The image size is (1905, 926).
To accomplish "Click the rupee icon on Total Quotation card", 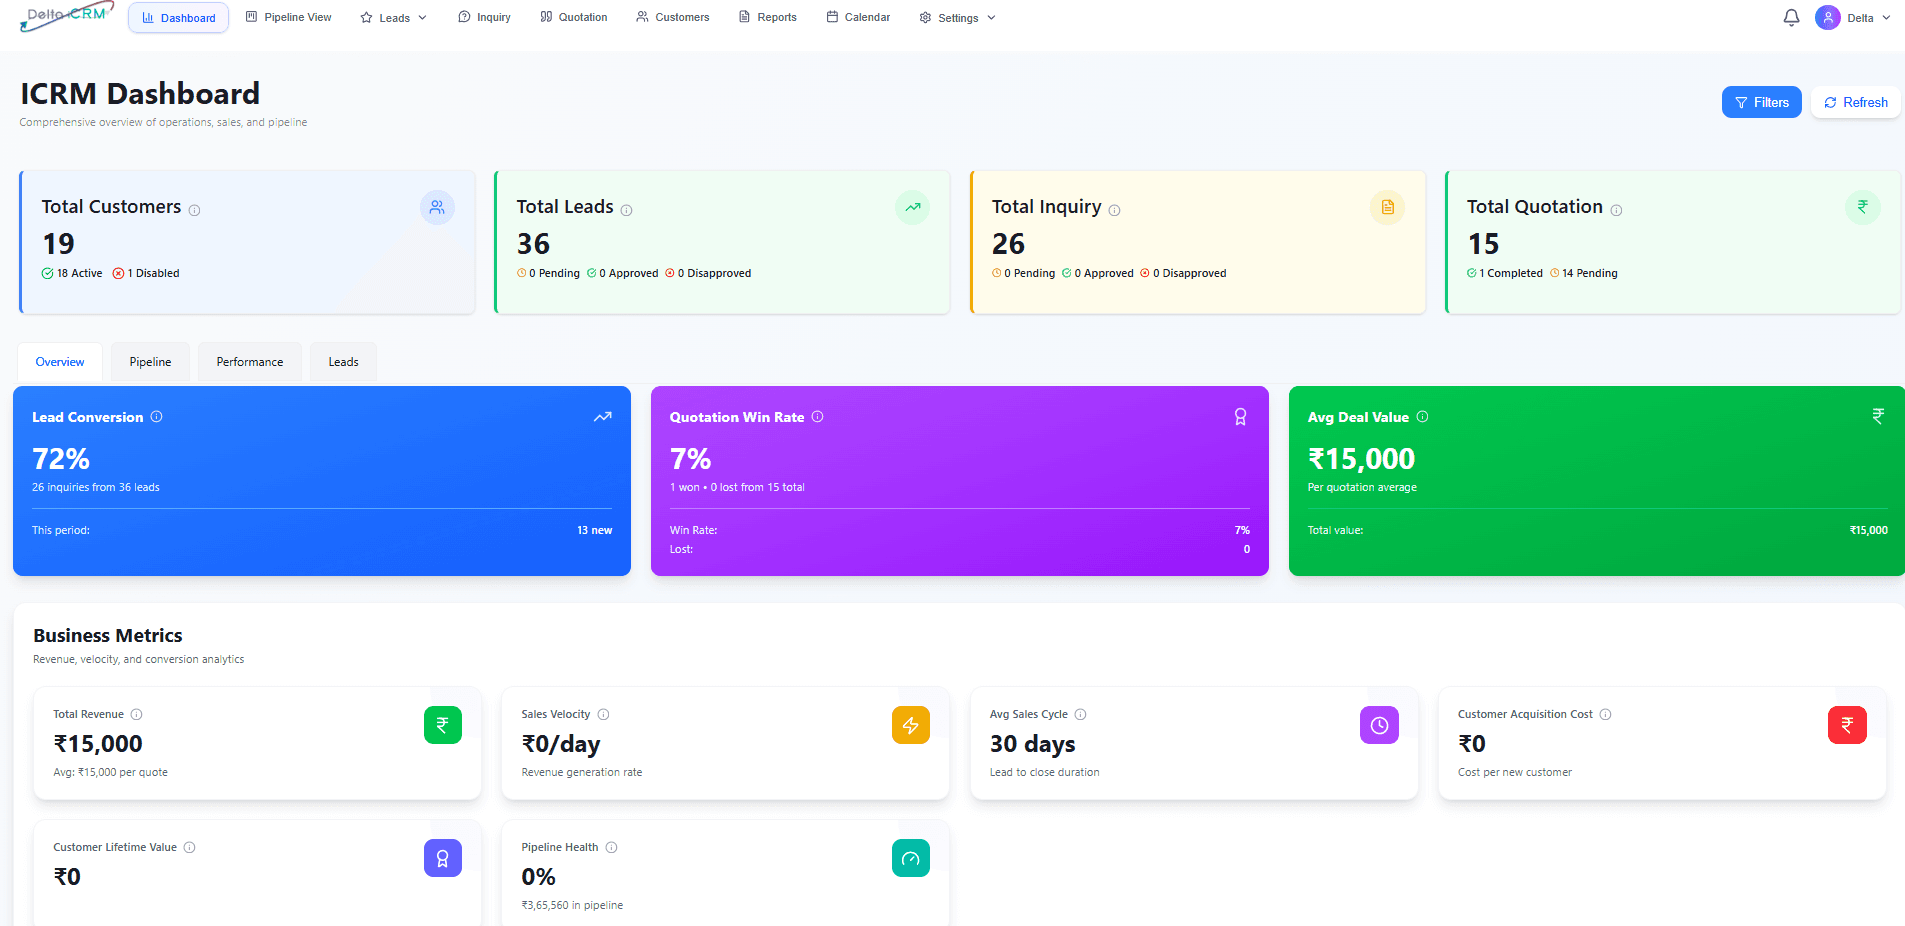I will [x=1862, y=207].
